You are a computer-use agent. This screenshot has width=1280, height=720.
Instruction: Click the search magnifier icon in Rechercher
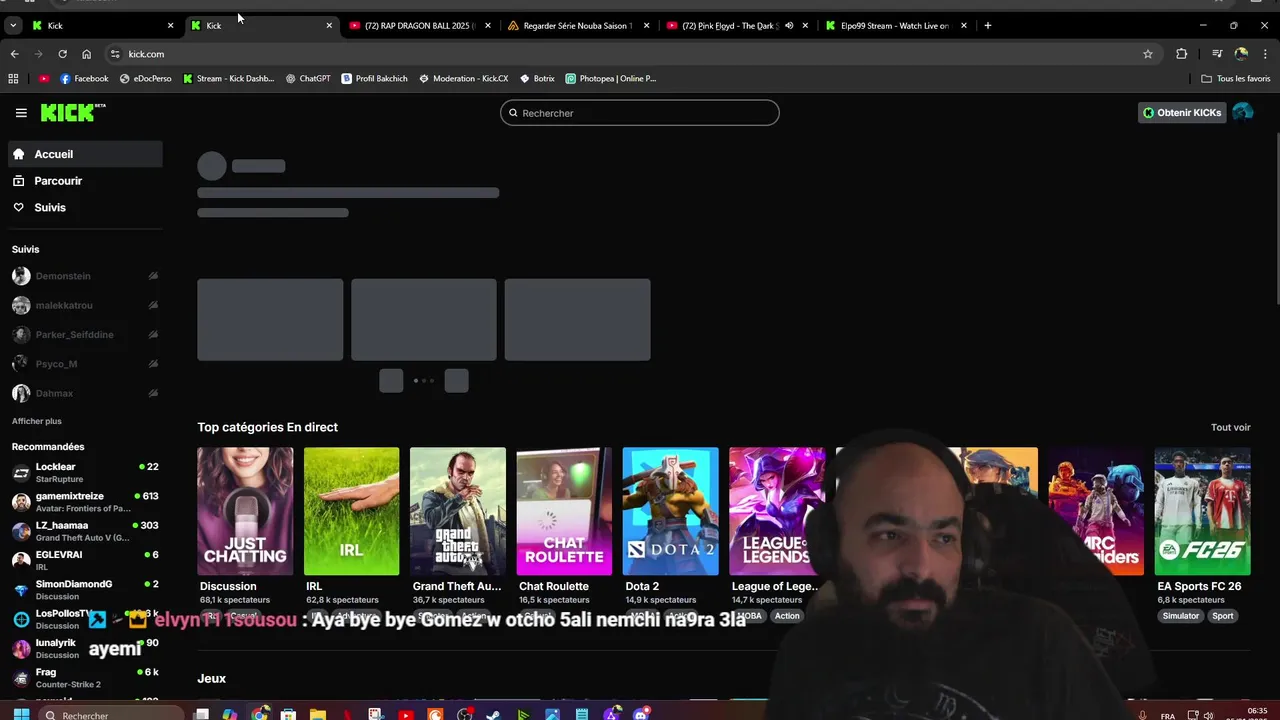pos(513,113)
